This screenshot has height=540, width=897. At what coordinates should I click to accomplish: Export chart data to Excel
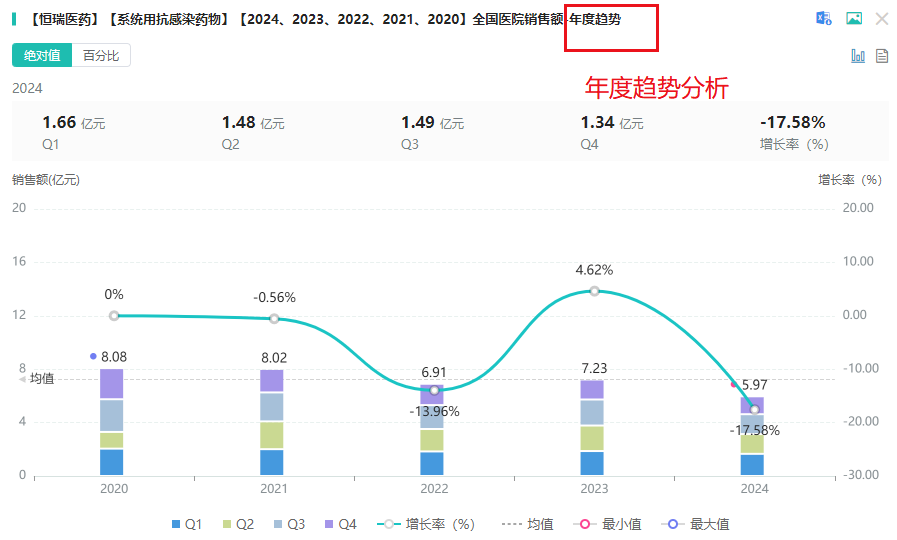tap(824, 19)
